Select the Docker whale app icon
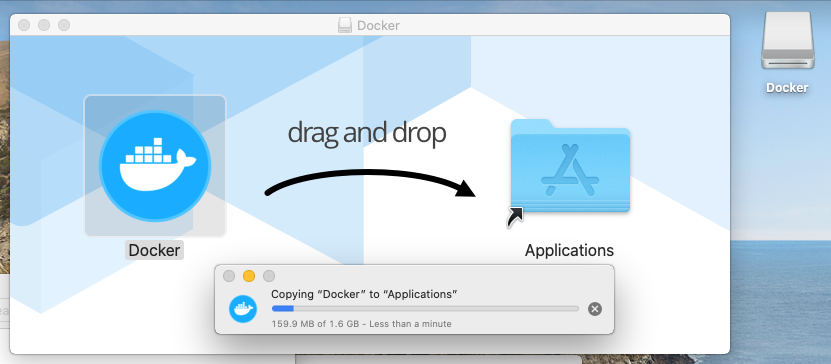 click(x=155, y=166)
